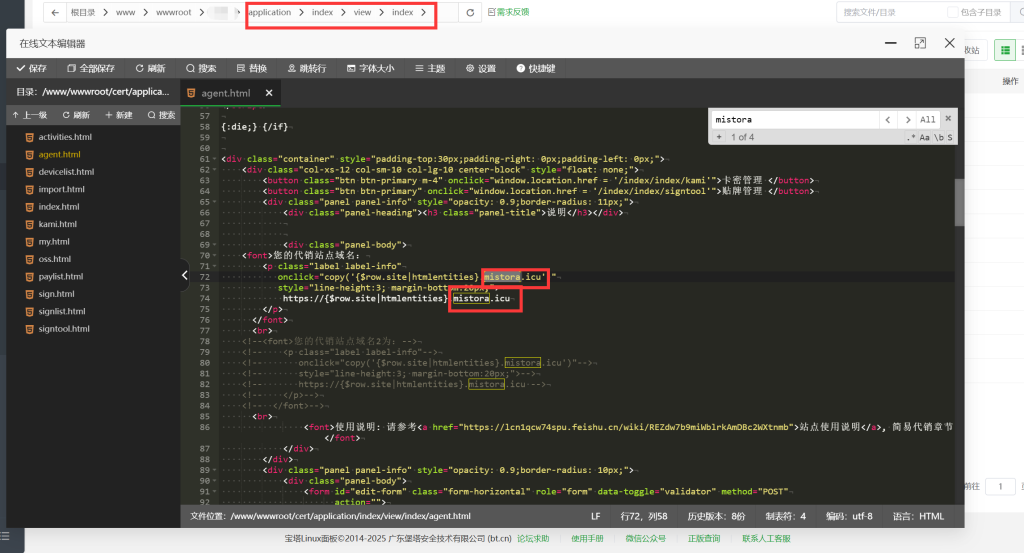Open my.html in the file tree
Viewport: 1024px width, 553px height.
[x=54, y=242]
